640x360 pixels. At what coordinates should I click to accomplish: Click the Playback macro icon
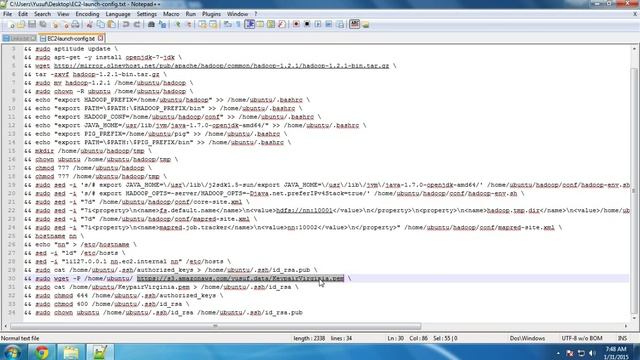[318, 24]
